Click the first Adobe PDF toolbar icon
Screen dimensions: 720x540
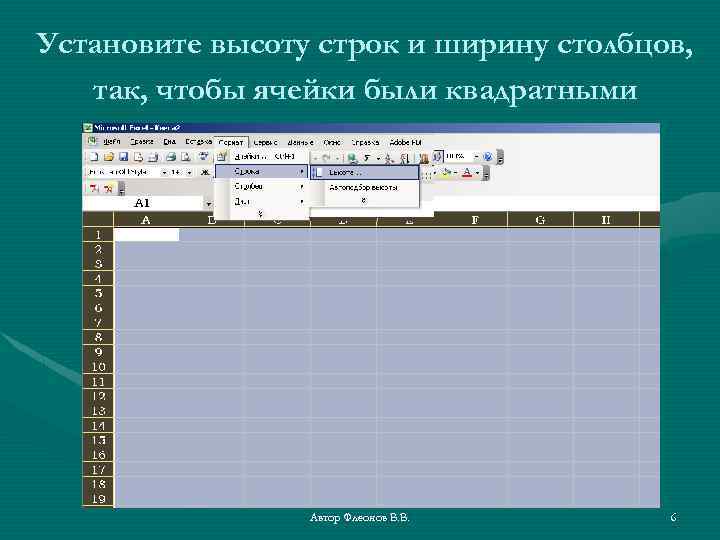pos(94,188)
